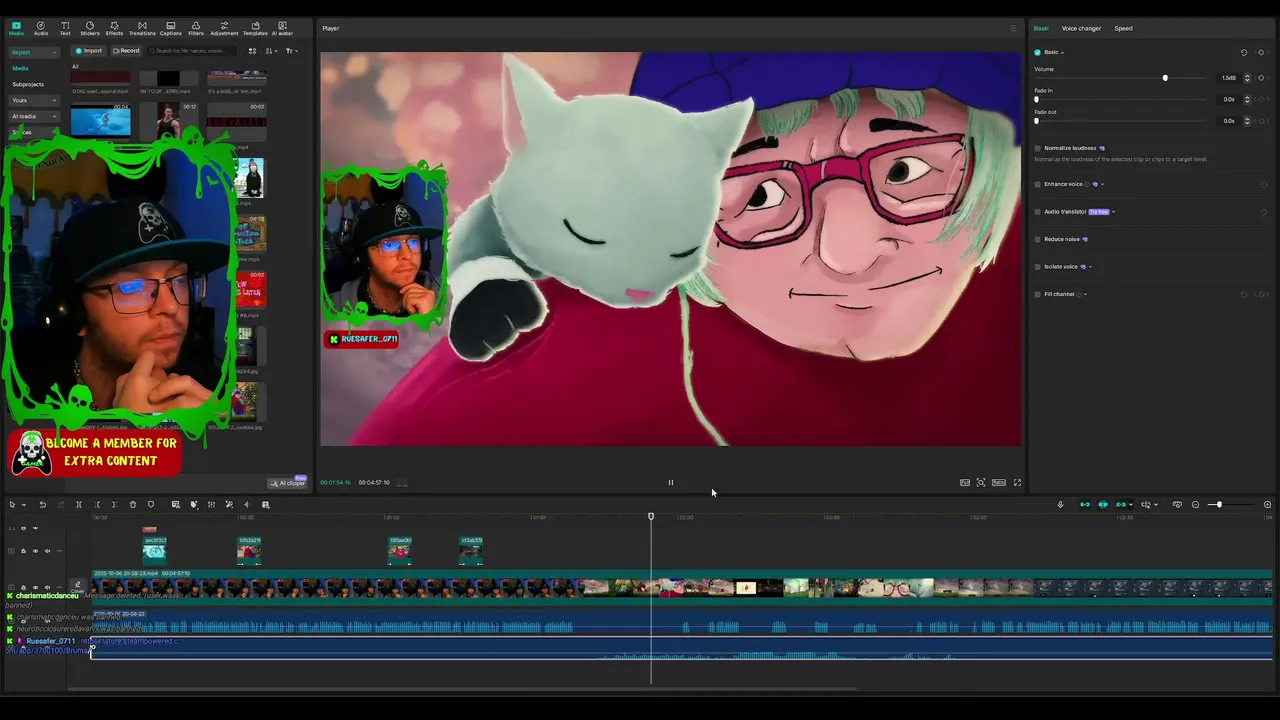Step the Volume dB value stepper

pyautogui.click(x=1247, y=78)
